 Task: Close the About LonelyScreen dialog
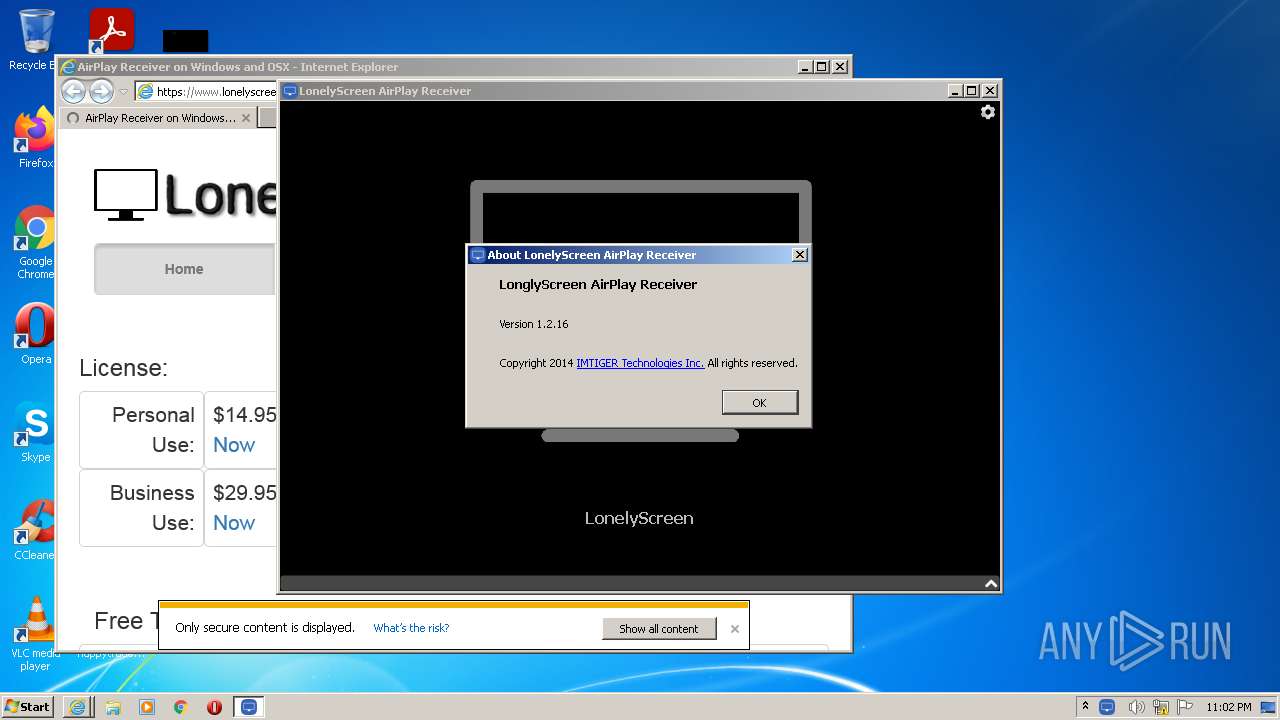pos(799,255)
